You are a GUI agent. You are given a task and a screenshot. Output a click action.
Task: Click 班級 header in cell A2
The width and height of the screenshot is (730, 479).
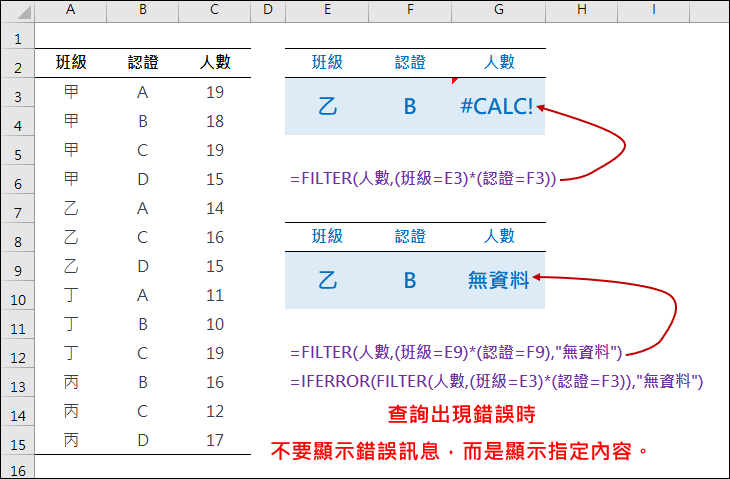coord(71,62)
